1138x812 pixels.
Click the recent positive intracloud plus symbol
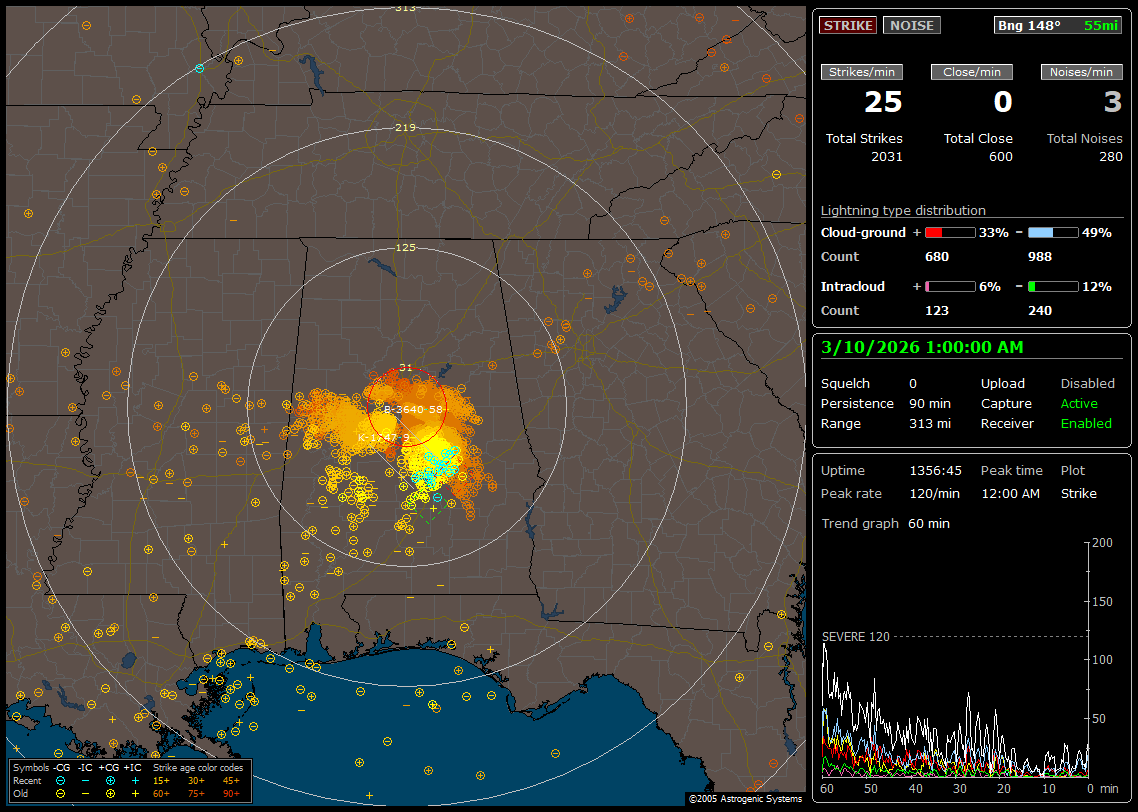pos(134,780)
